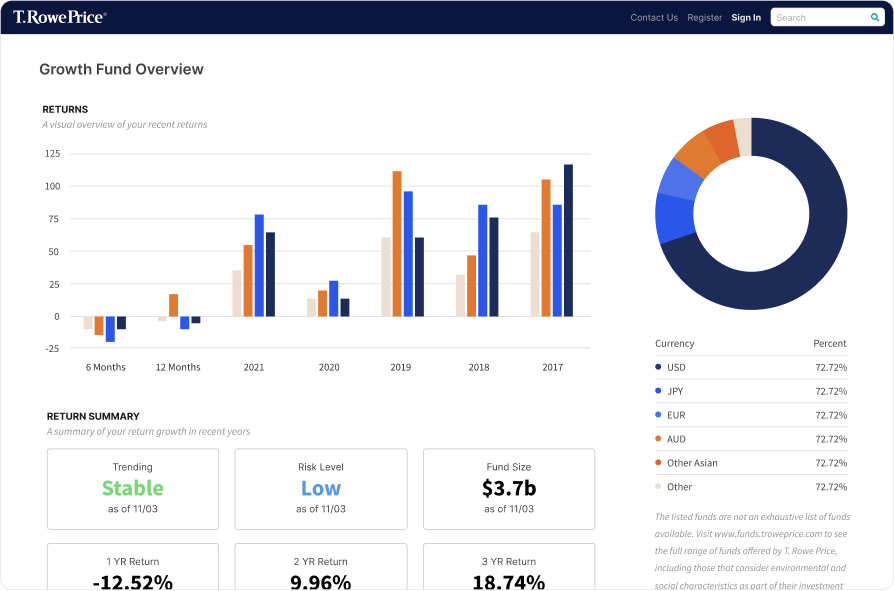
Task: Click the AUD currency label
Action: pyautogui.click(x=676, y=439)
